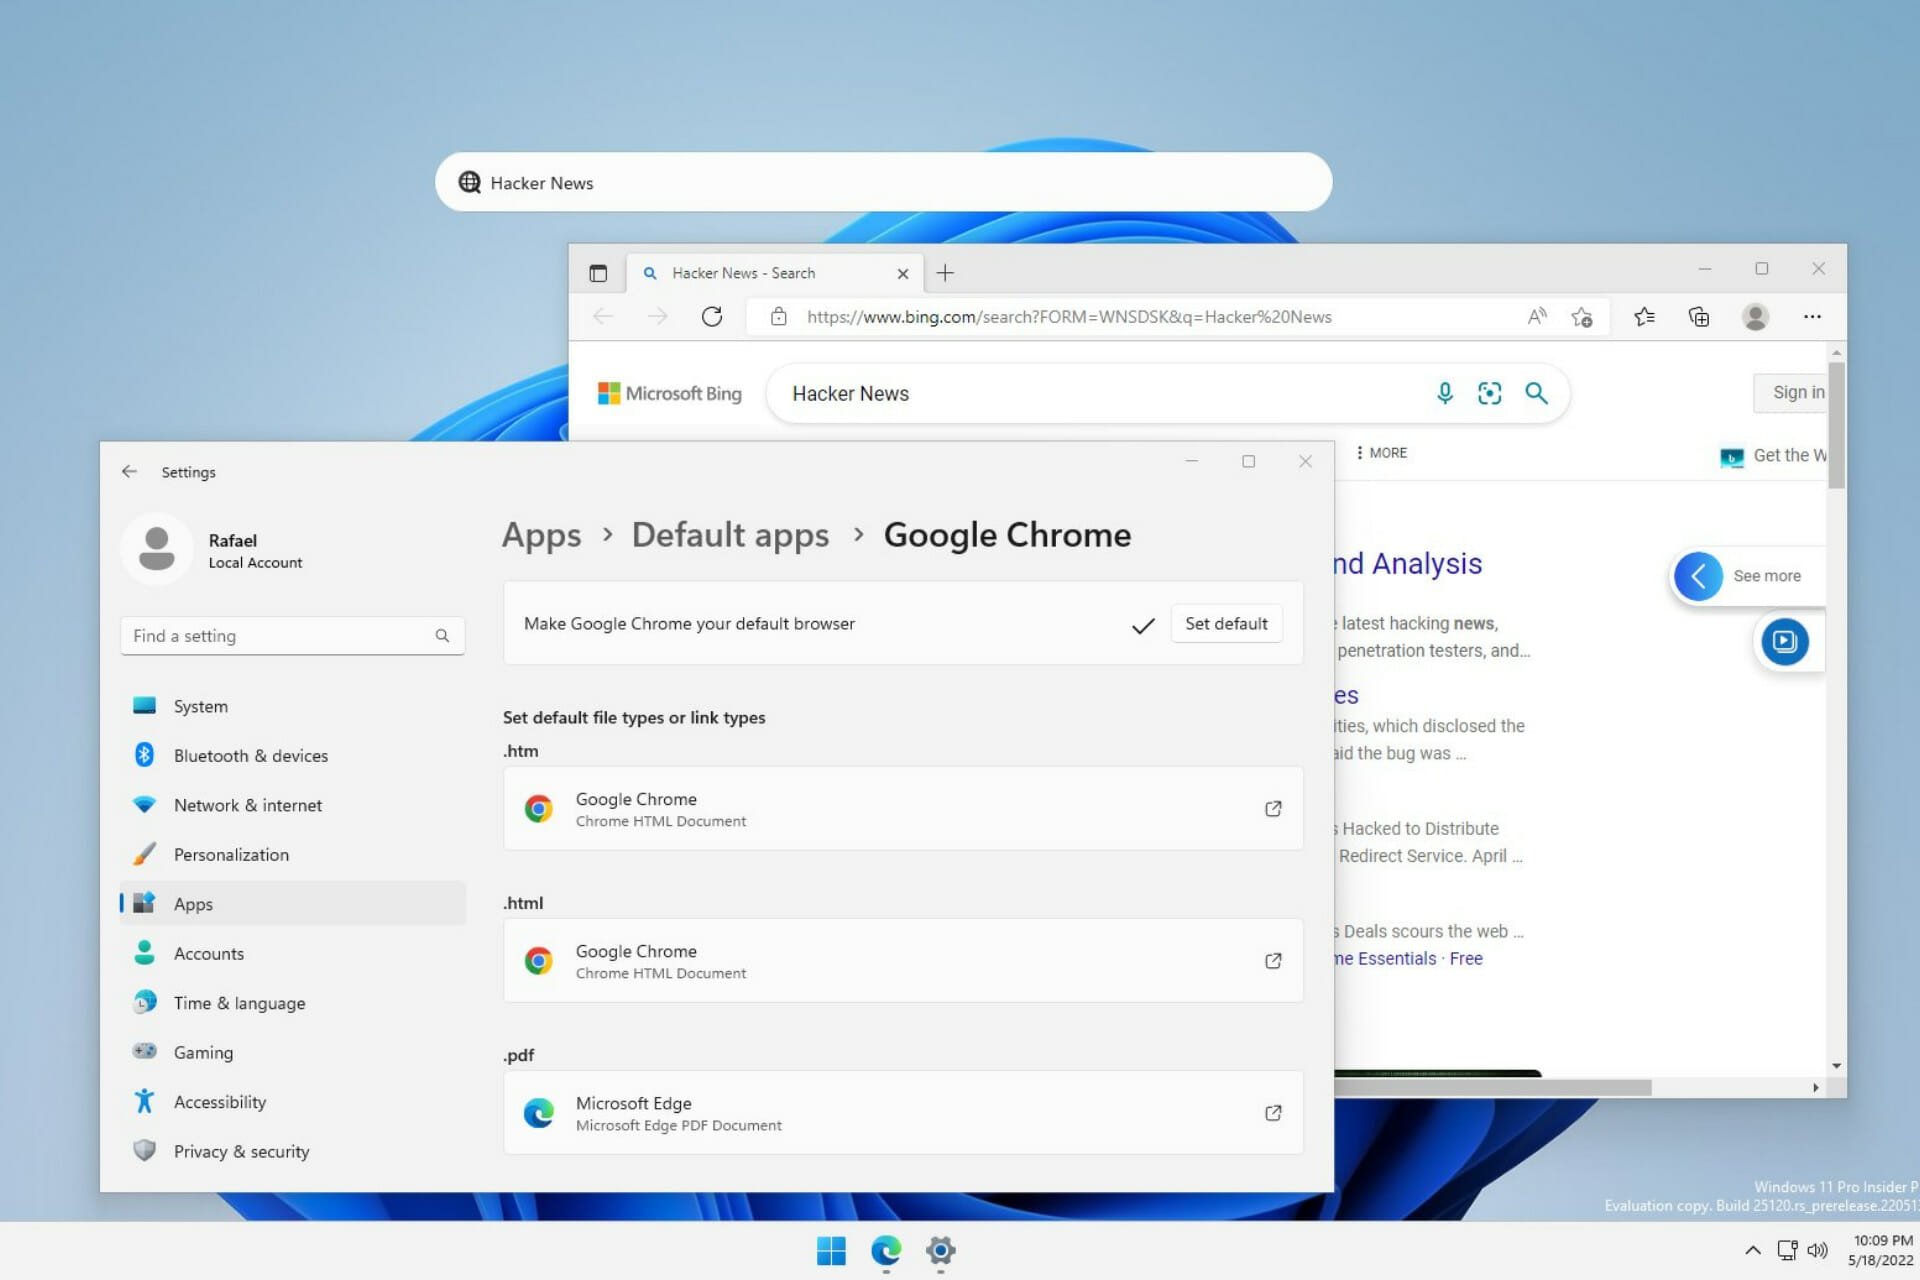Click the Windows Start button in taskbar
Viewport: 1920px width, 1280px height.
coord(831,1249)
